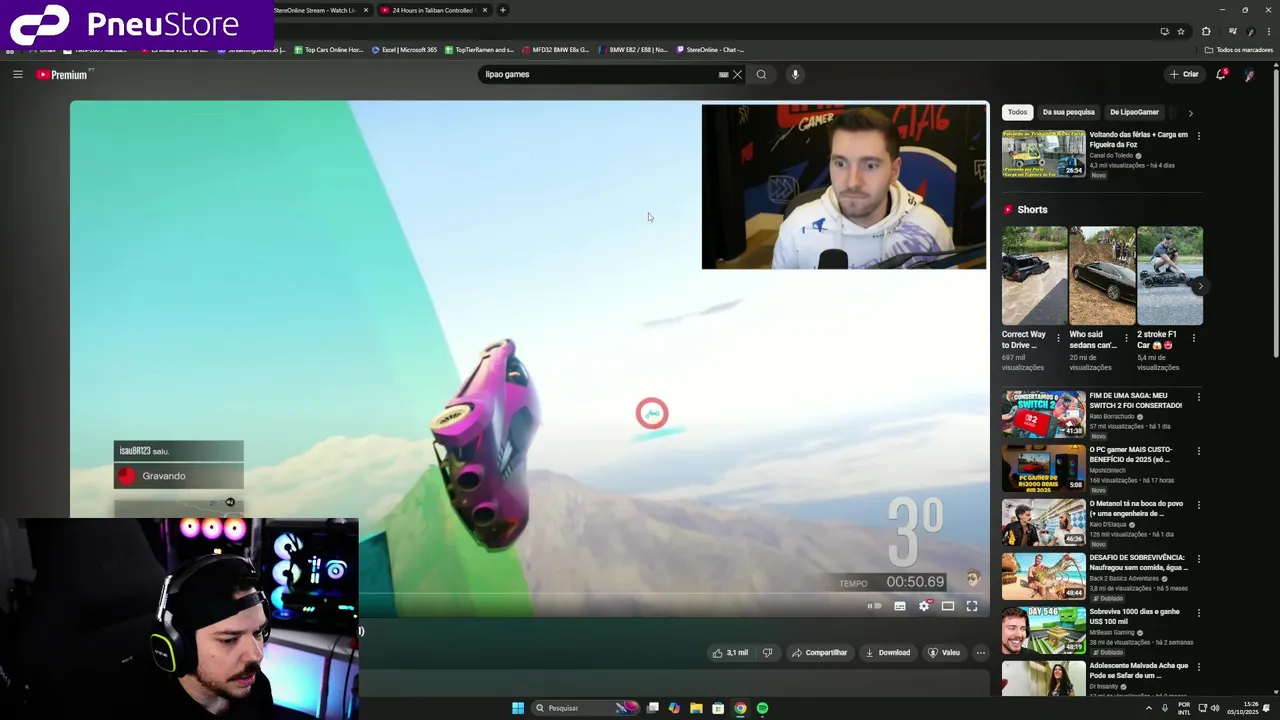Click the Download button
This screenshot has height=720, width=1280.
(888, 653)
